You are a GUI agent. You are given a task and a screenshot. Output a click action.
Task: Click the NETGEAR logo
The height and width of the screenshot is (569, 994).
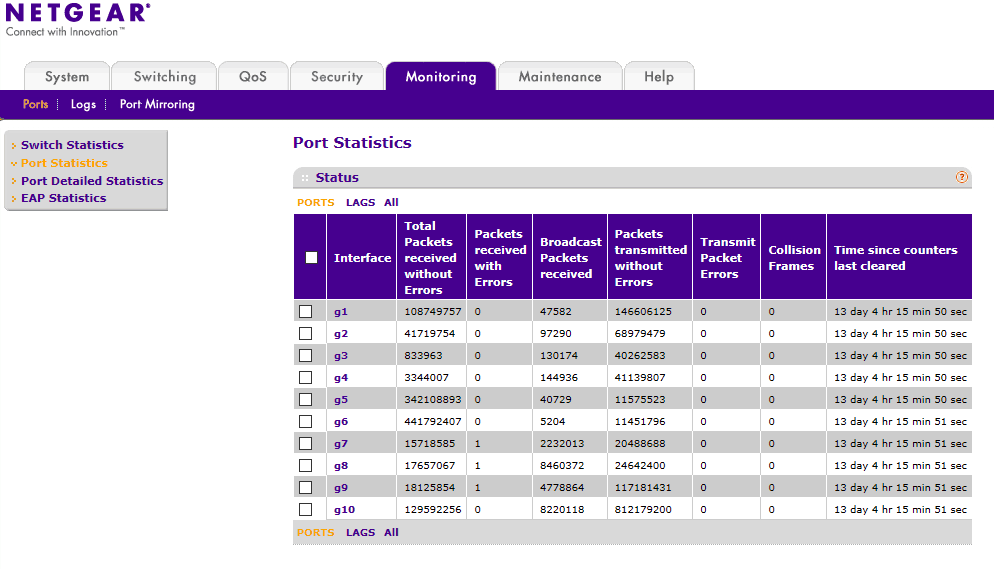tap(77, 20)
